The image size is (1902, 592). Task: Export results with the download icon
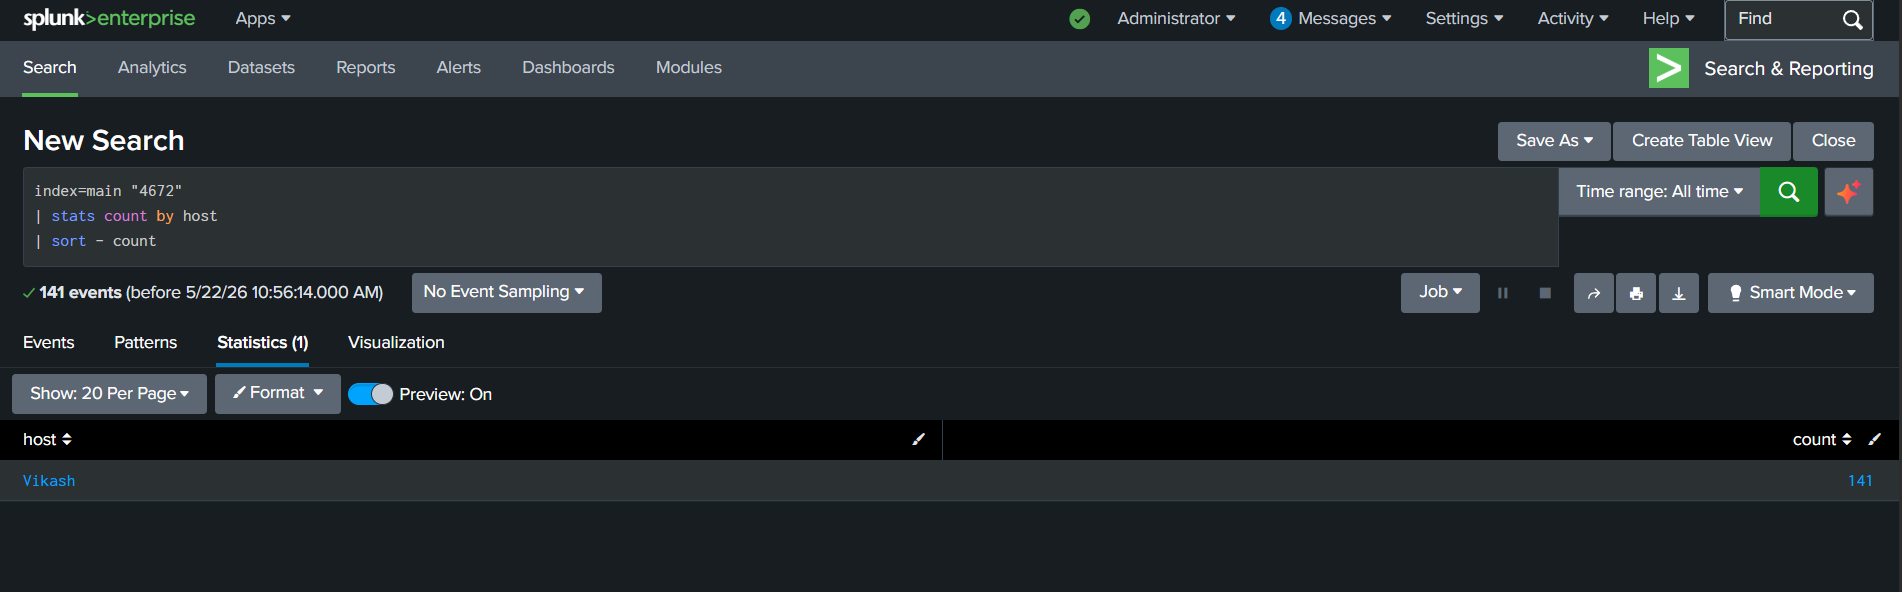click(x=1679, y=293)
